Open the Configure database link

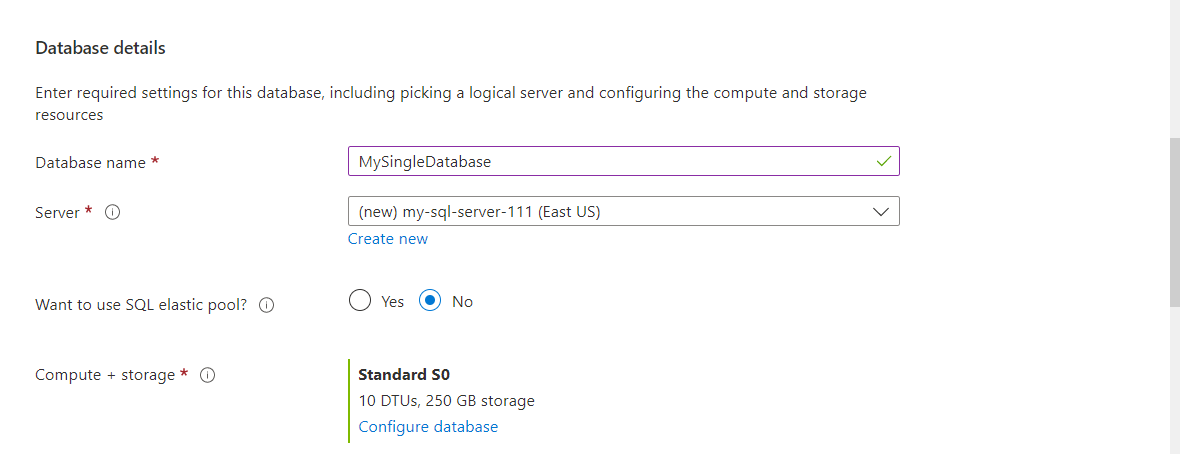(x=428, y=427)
